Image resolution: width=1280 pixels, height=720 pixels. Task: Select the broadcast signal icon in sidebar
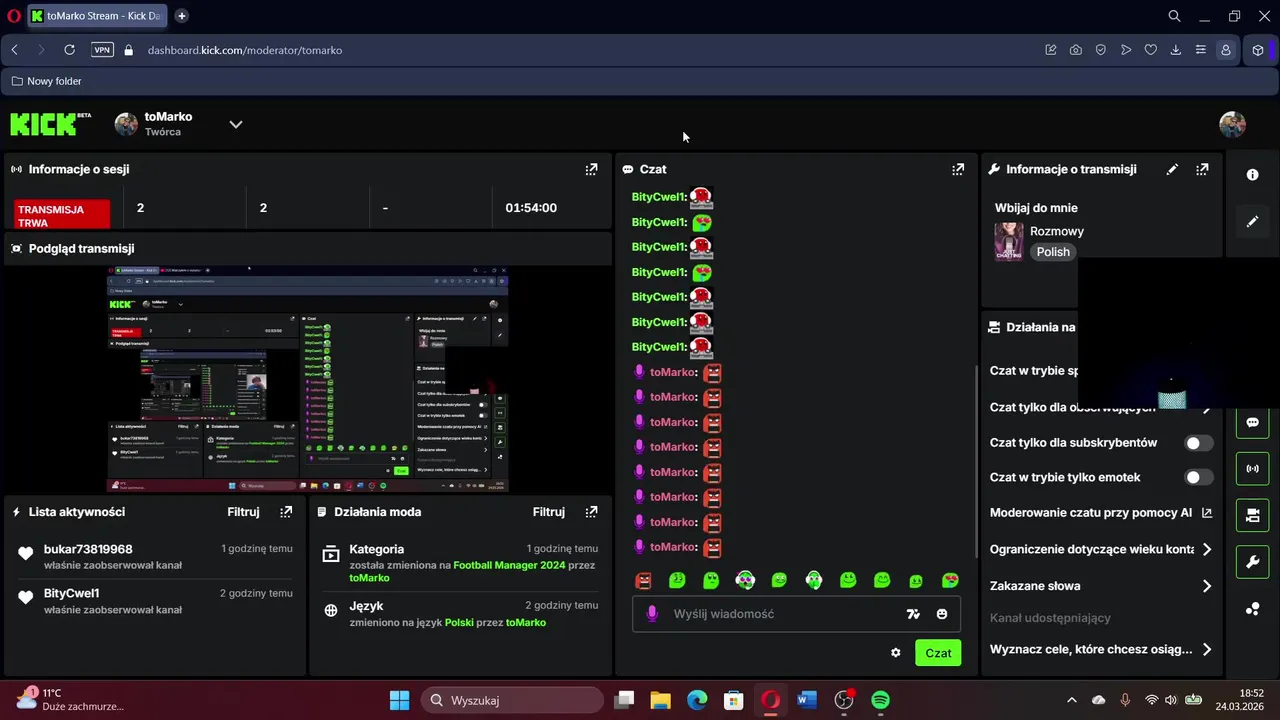[x=1252, y=468]
